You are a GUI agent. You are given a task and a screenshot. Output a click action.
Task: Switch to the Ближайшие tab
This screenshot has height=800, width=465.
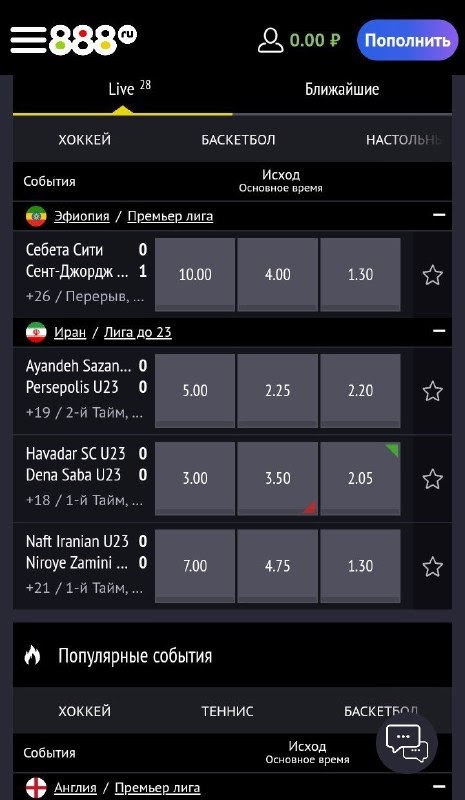point(342,90)
